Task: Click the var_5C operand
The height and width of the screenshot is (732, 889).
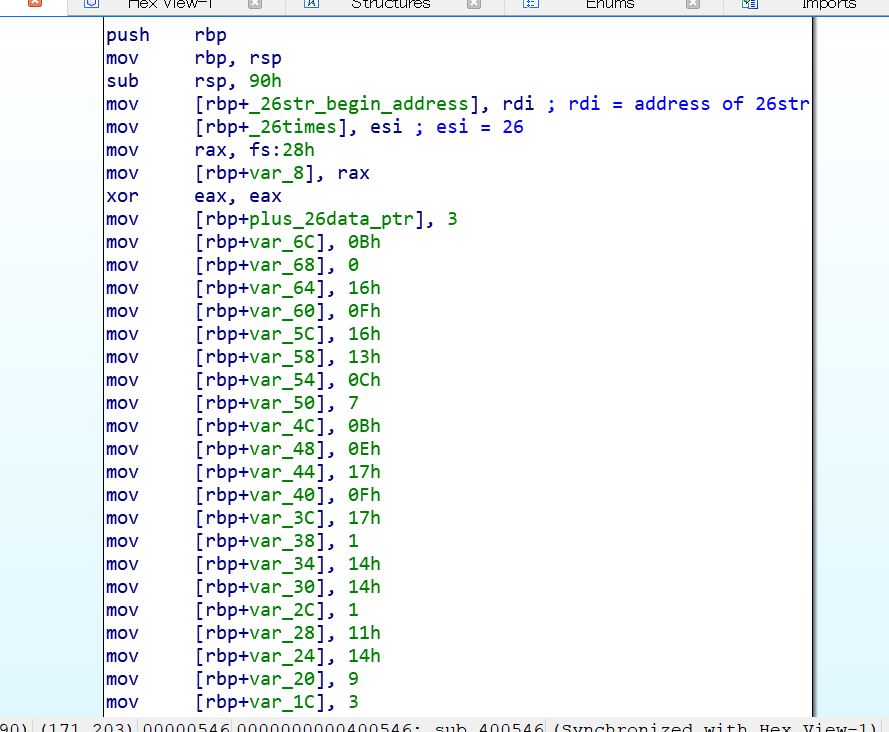Action: click(282, 334)
